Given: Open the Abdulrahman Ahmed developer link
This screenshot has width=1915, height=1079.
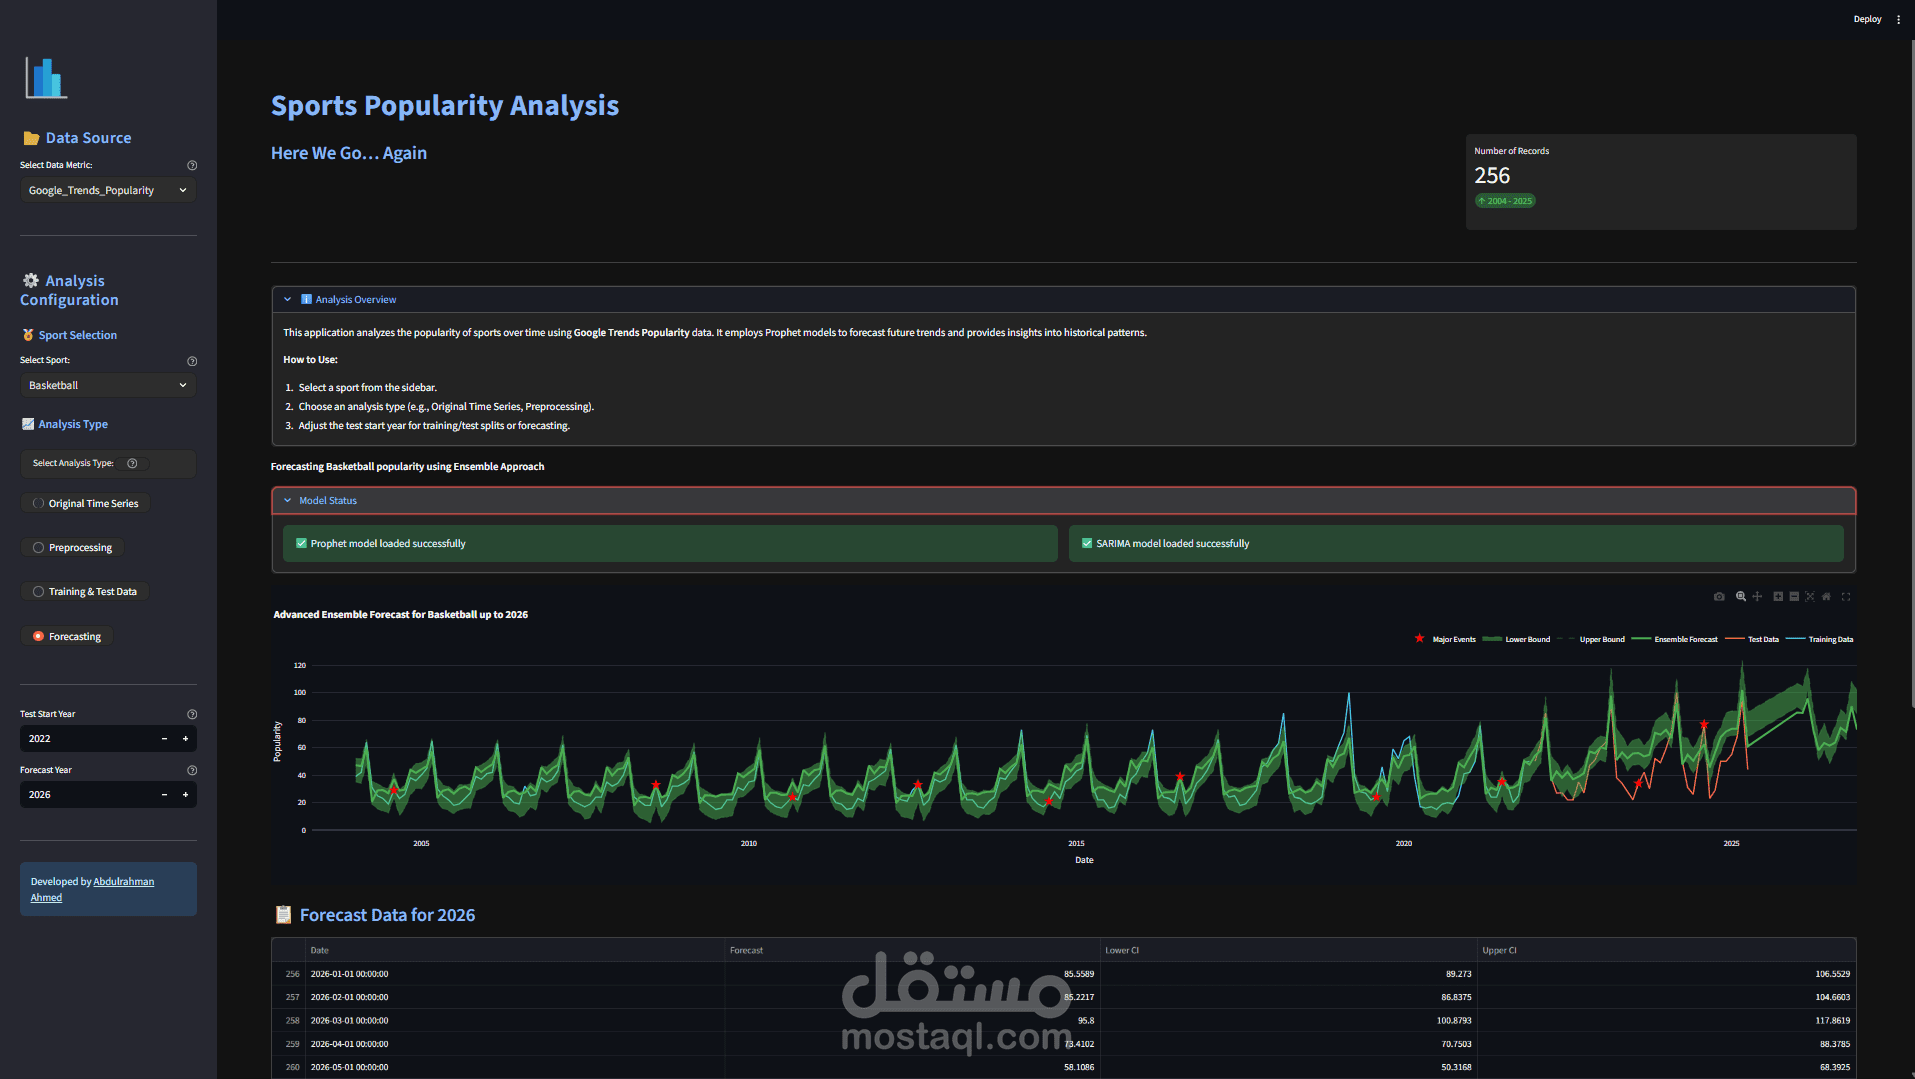Looking at the screenshot, I should 92,889.
